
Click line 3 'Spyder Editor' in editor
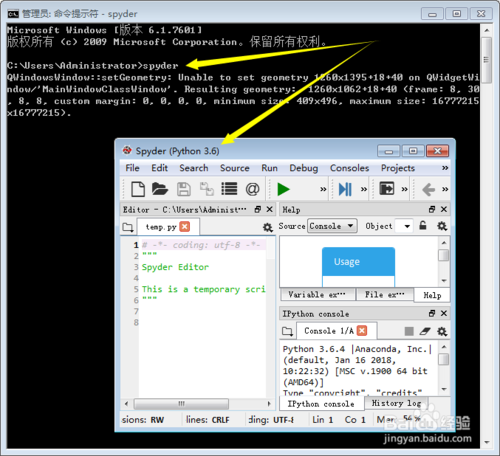(x=175, y=267)
